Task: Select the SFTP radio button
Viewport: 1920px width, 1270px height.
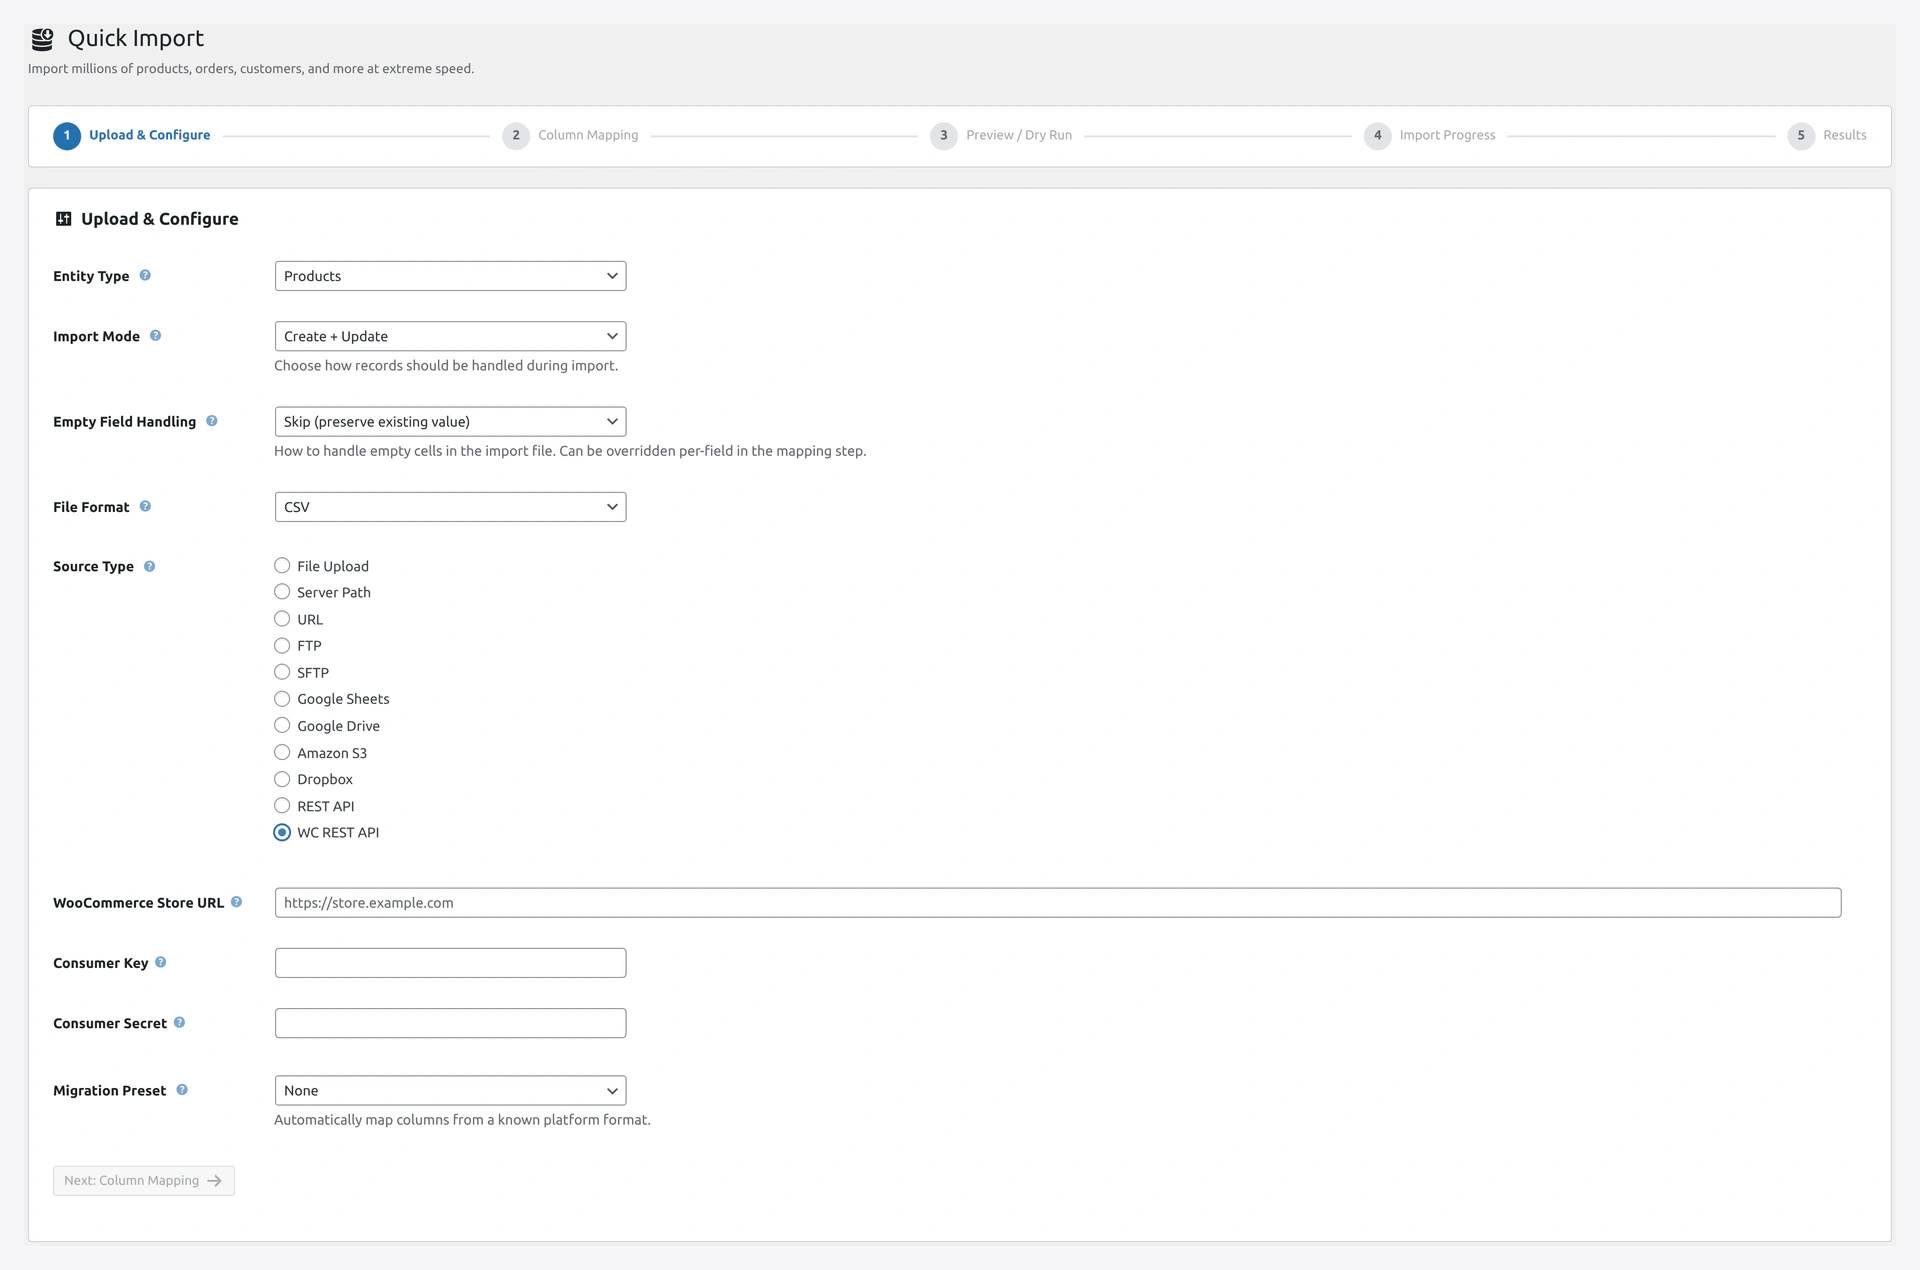Action: 282,672
